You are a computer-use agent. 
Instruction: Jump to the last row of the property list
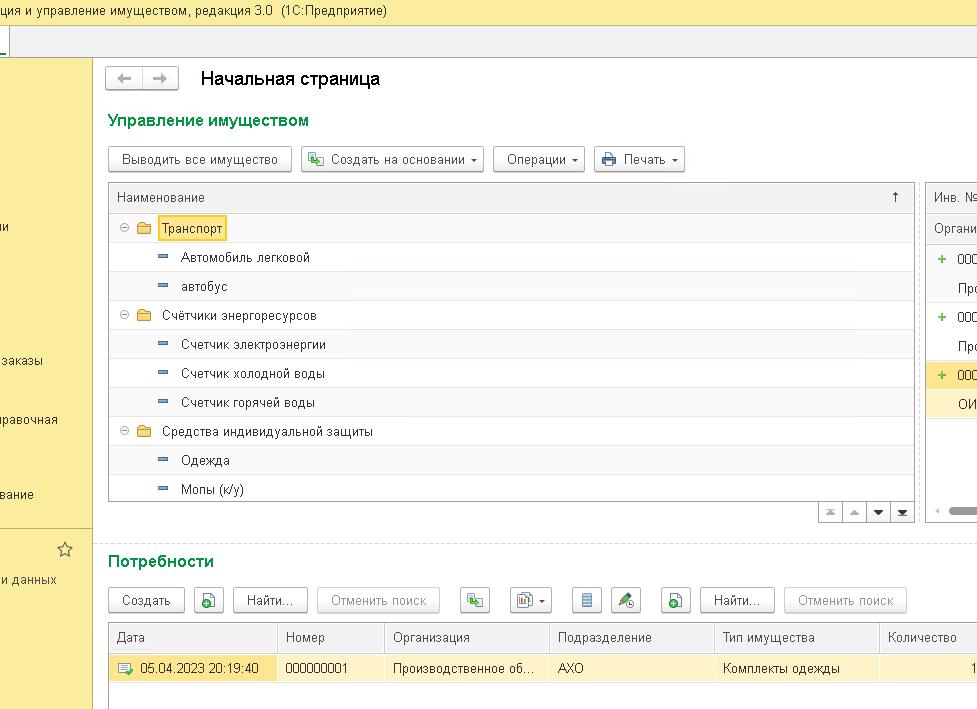tap(902, 512)
